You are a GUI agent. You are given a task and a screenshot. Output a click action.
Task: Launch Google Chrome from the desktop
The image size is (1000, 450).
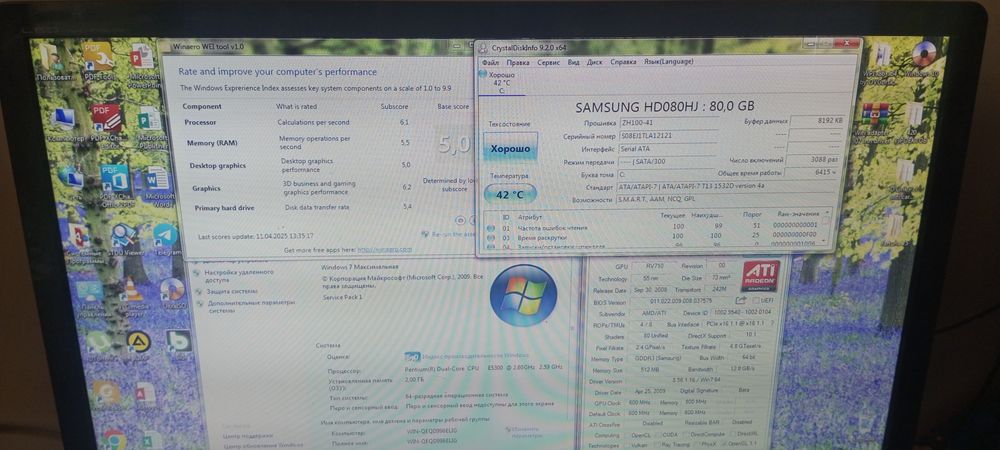point(115,439)
